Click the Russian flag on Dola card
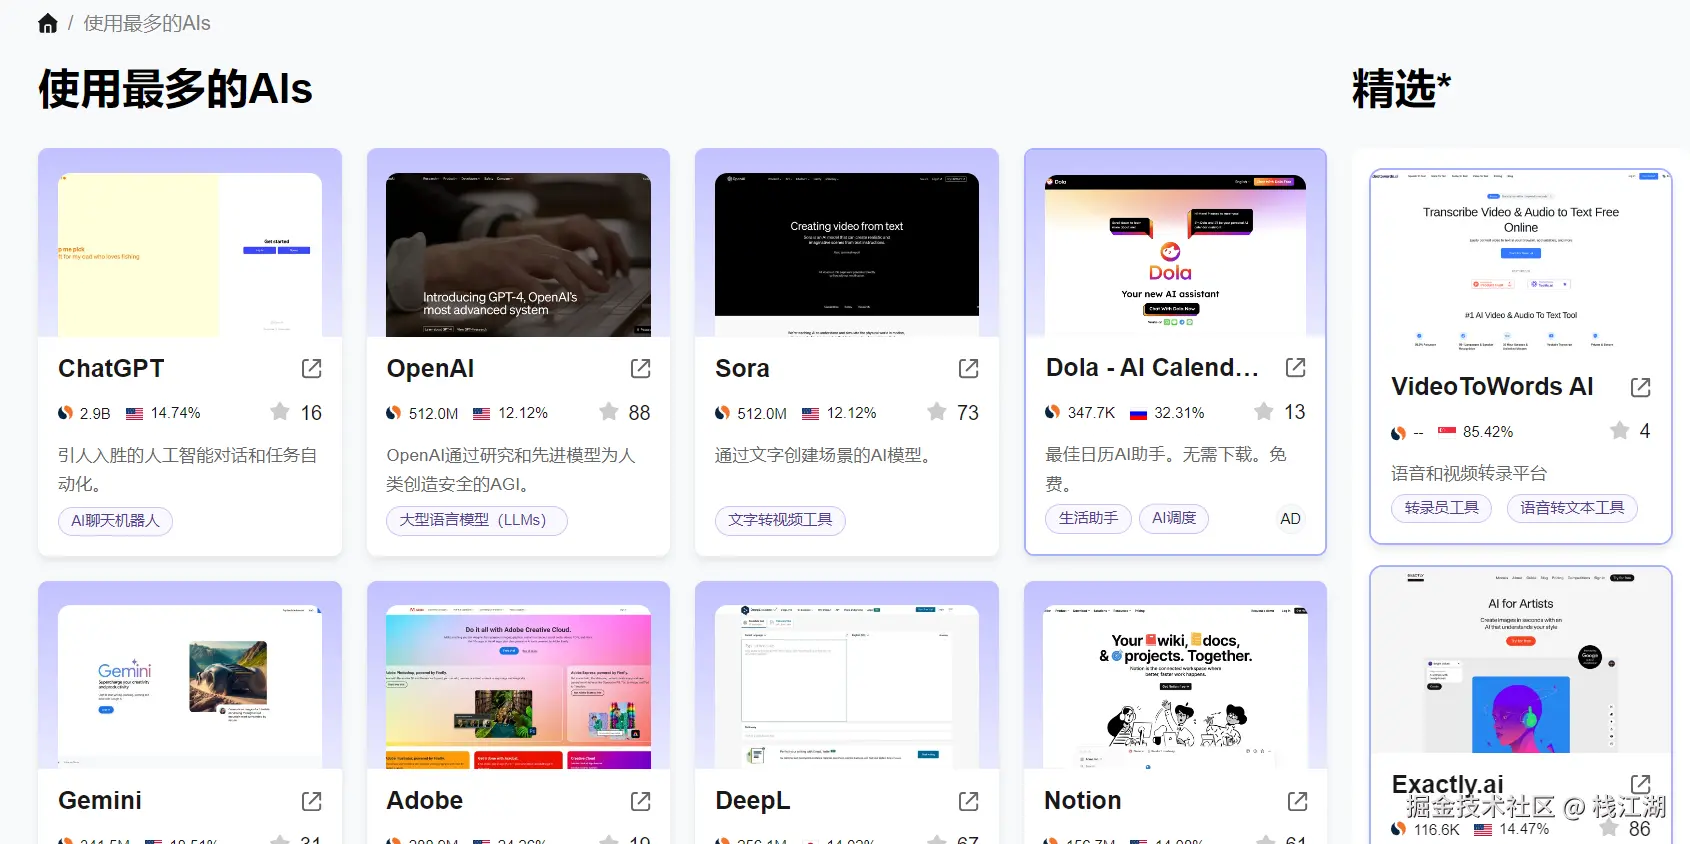The image size is (1690, 844). pos(1139,413)
